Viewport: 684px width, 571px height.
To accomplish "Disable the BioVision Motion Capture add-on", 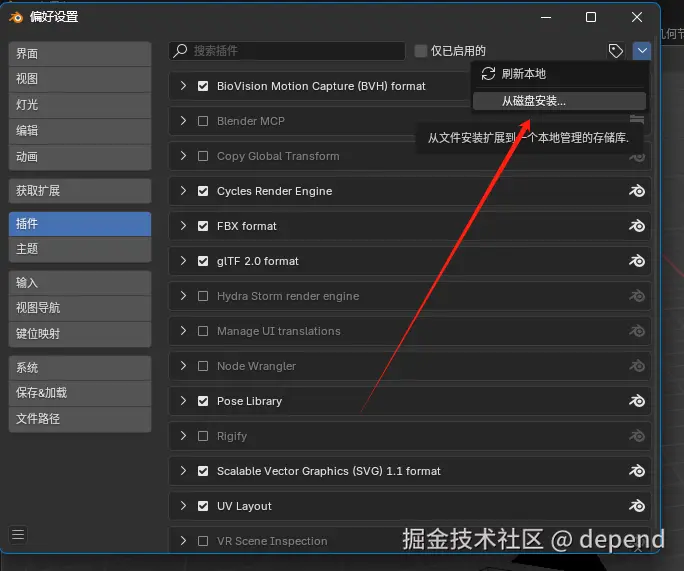I will click(203, 86).
